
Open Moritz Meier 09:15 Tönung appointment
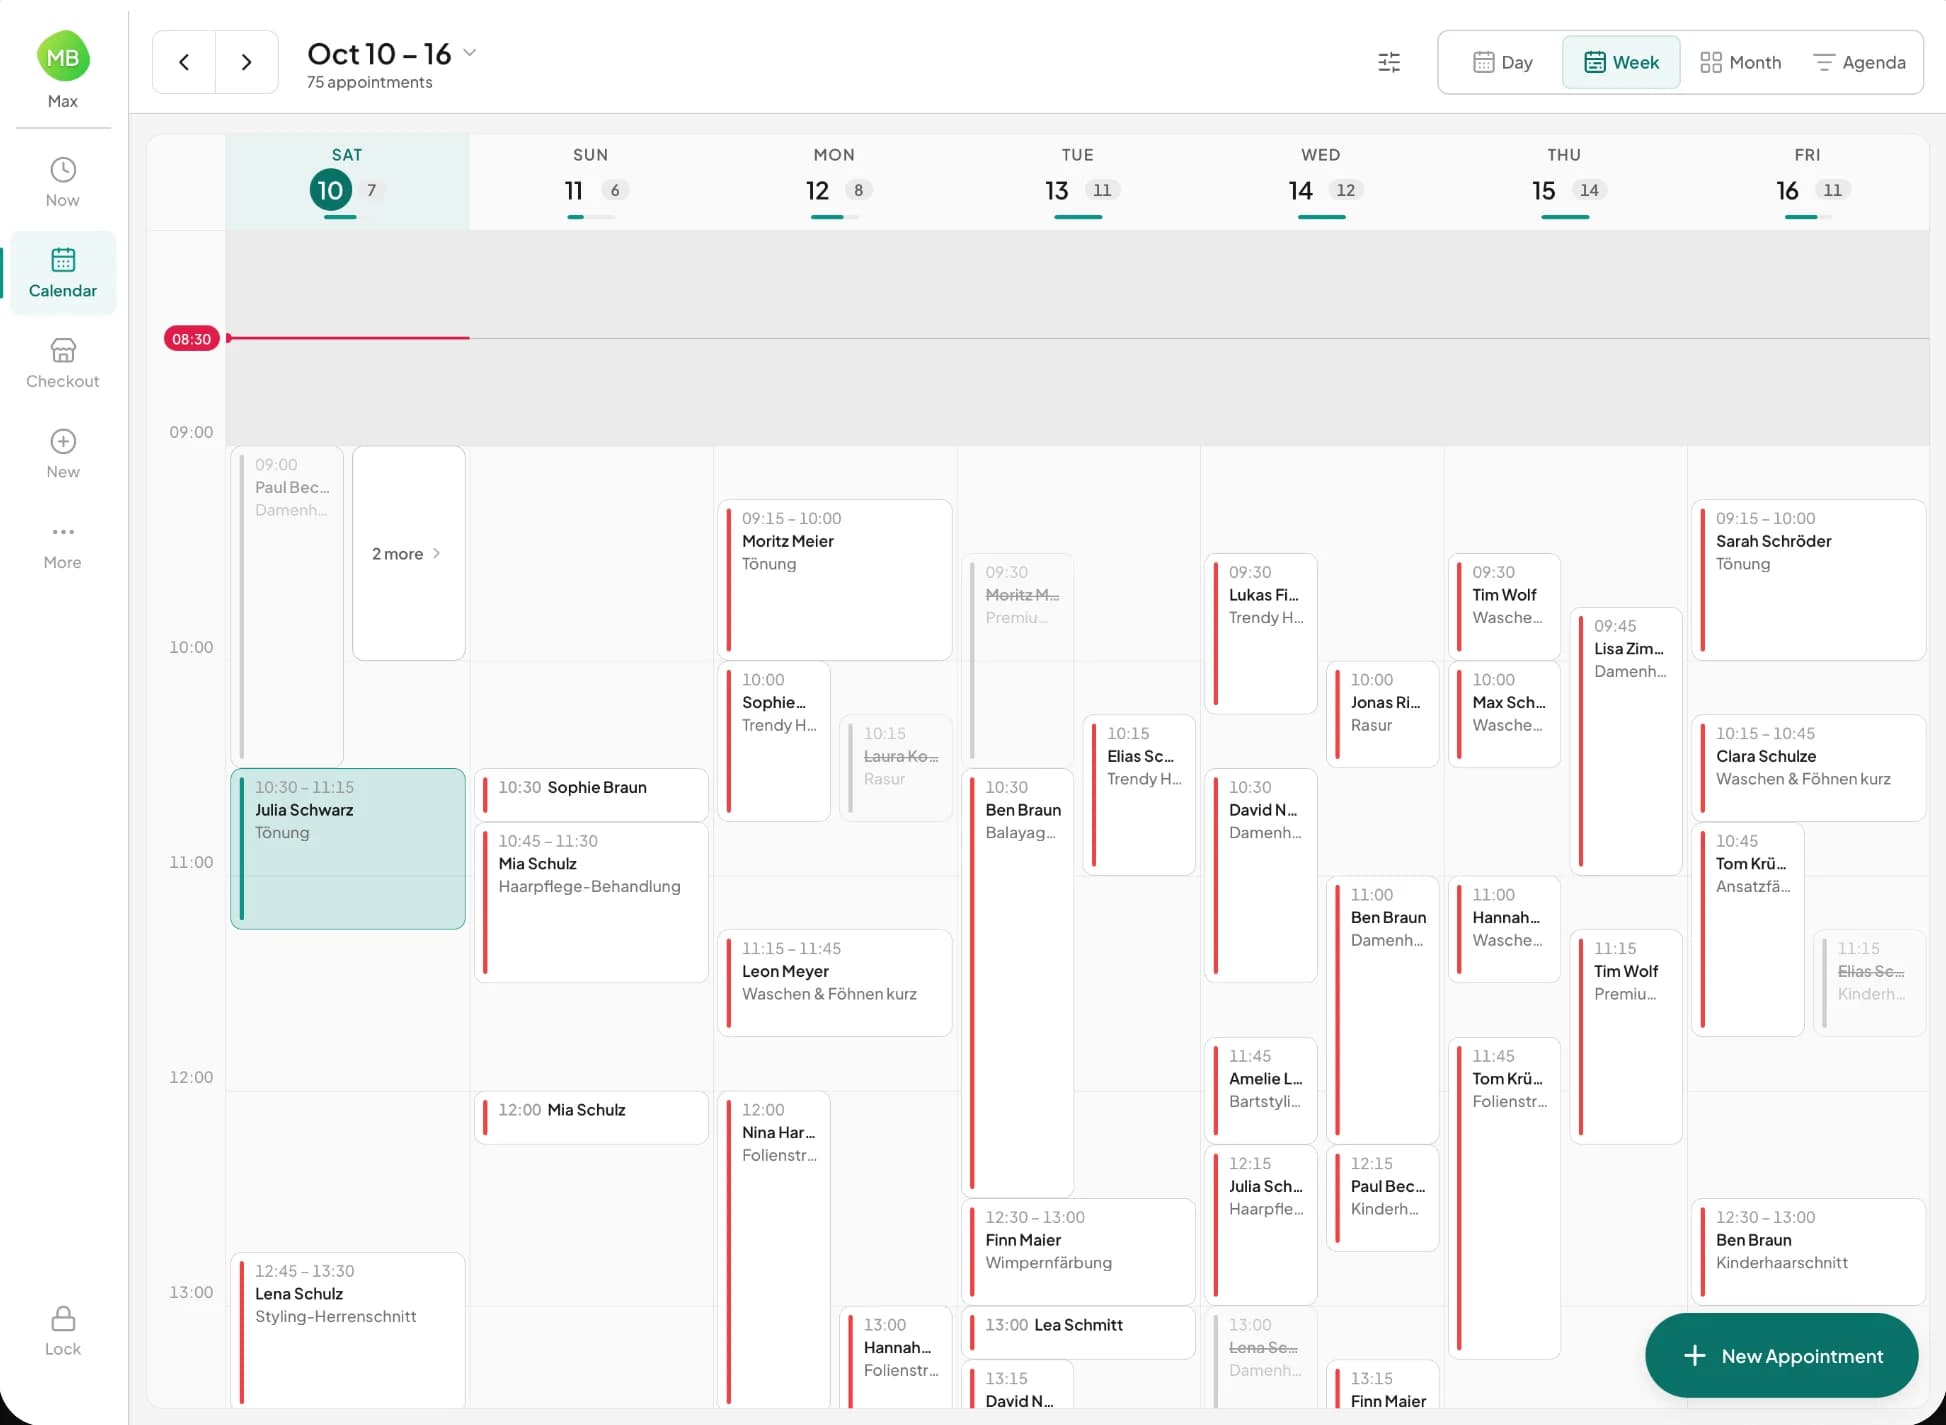tap(835, 580)
